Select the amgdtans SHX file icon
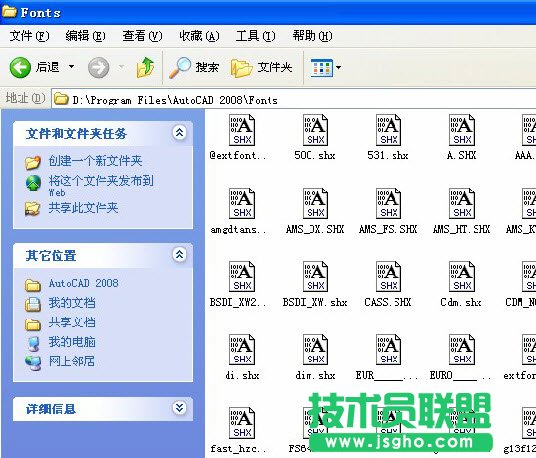Image resolution: width=536 pixels, height=458 pixels. pos(242,203)
